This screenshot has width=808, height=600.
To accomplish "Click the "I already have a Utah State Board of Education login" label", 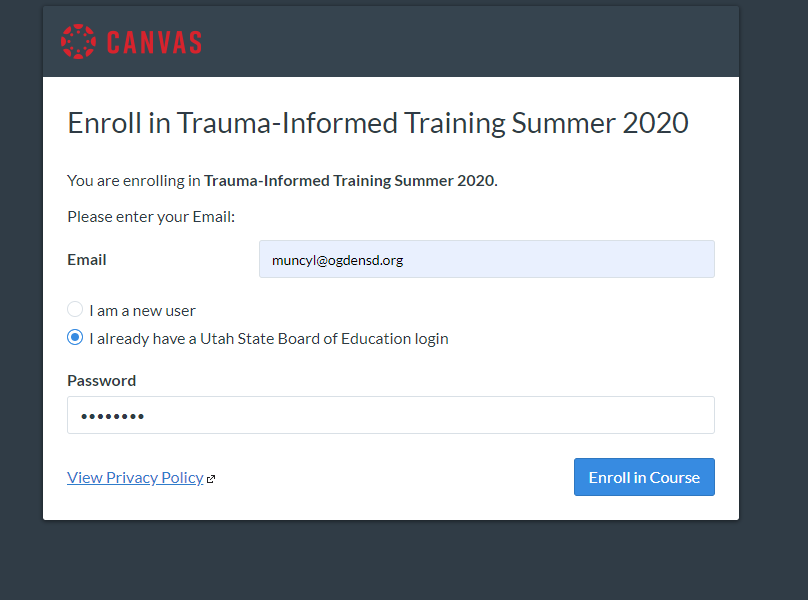I will [x=268, y=338].
